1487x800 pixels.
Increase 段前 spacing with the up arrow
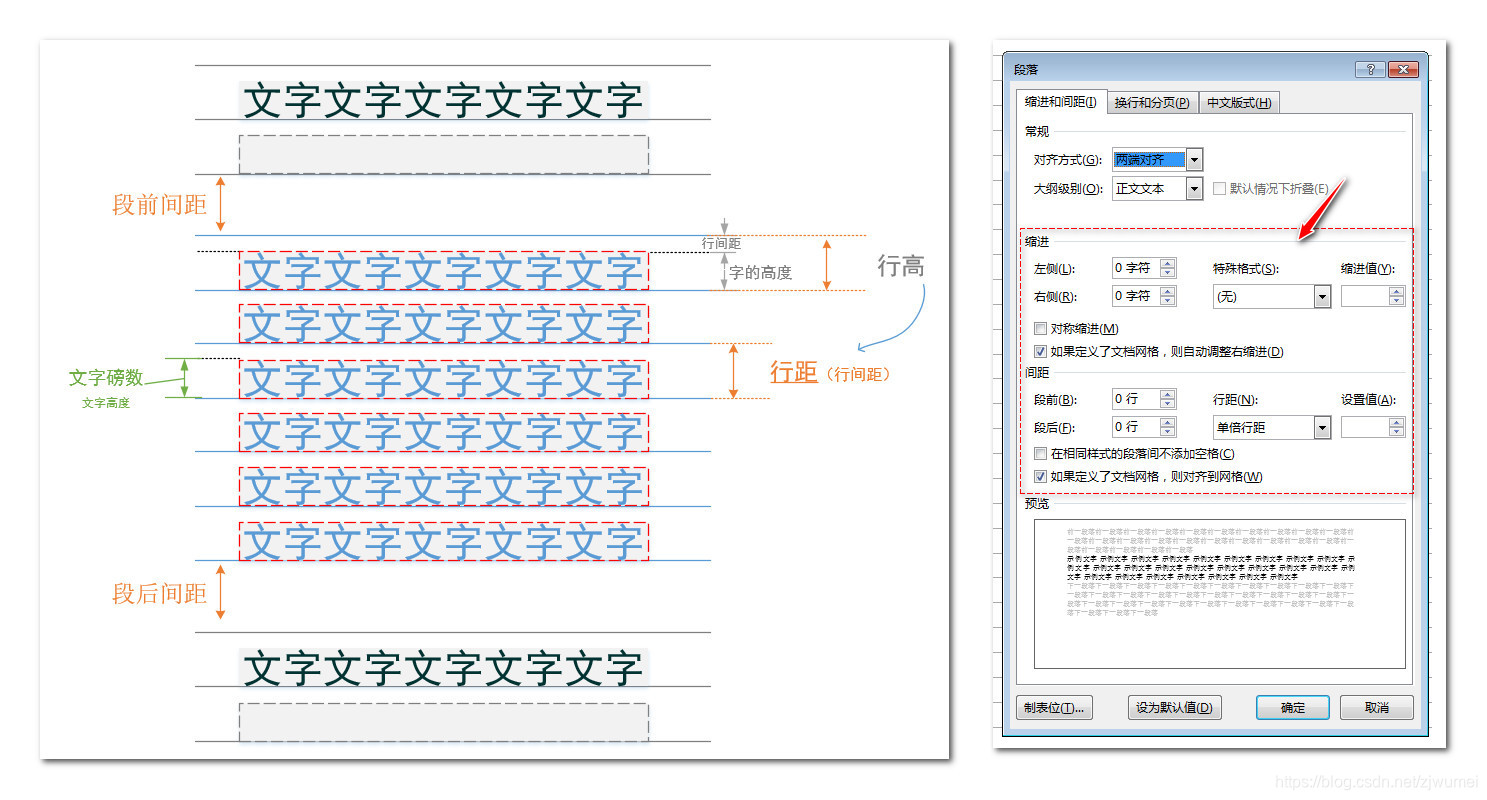[1168, 394]
